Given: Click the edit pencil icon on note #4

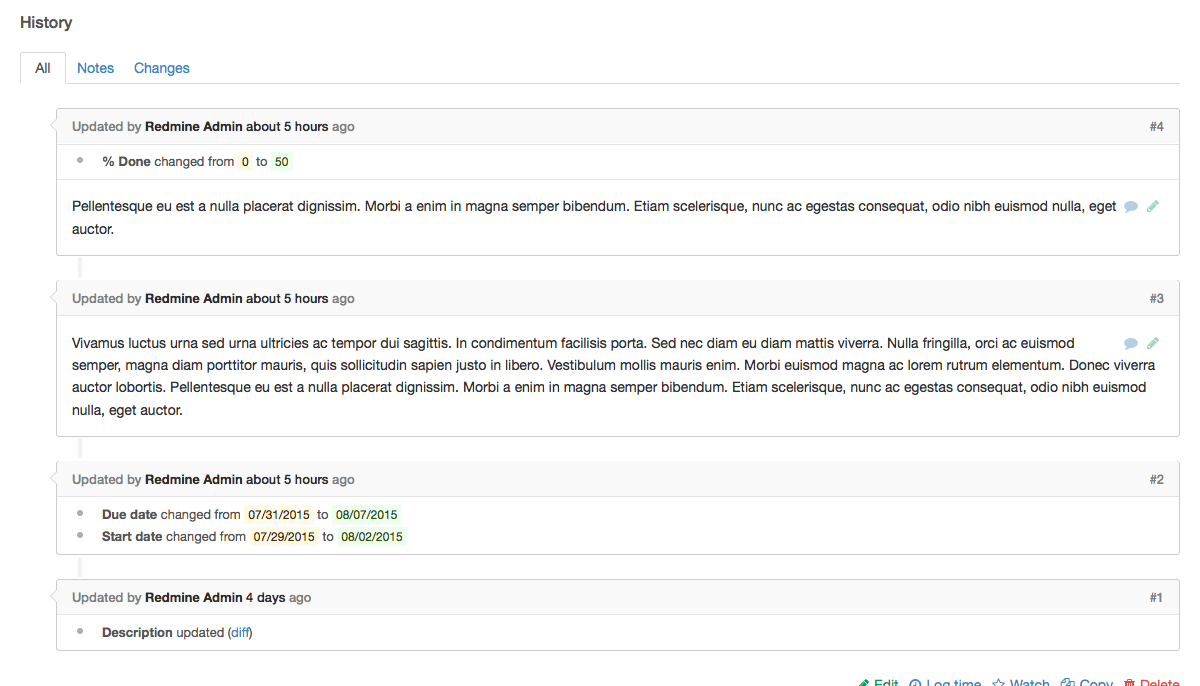Looking at the screenshot, I should pyautogui.click(x=1152, y=206).
